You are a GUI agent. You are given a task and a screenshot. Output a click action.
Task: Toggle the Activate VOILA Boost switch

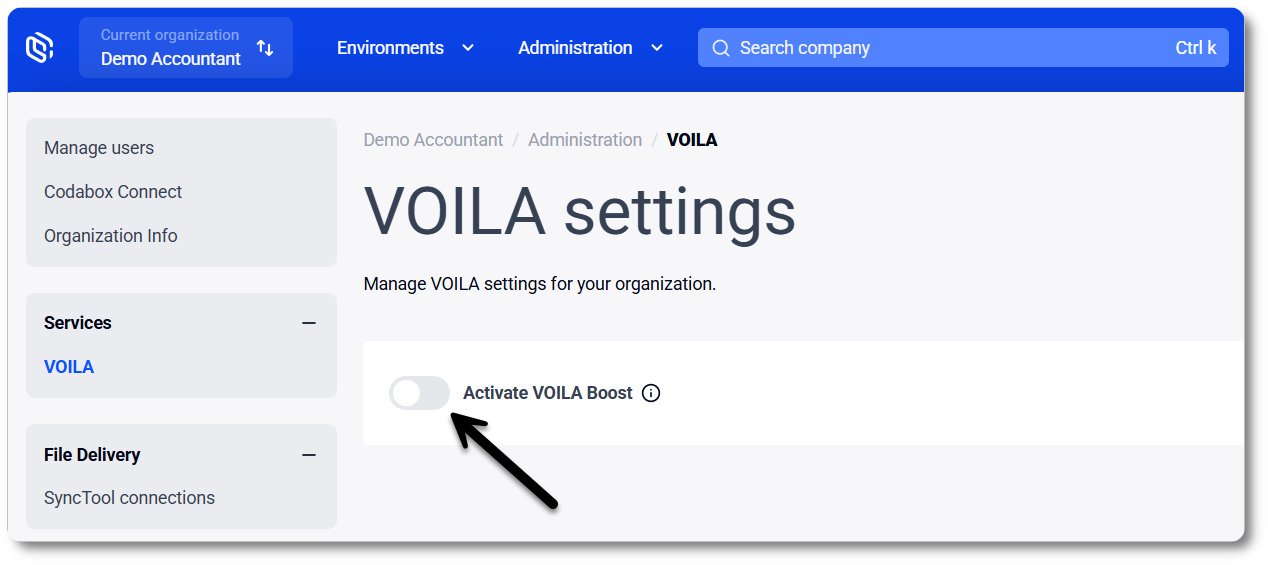(x=419, y=393)
